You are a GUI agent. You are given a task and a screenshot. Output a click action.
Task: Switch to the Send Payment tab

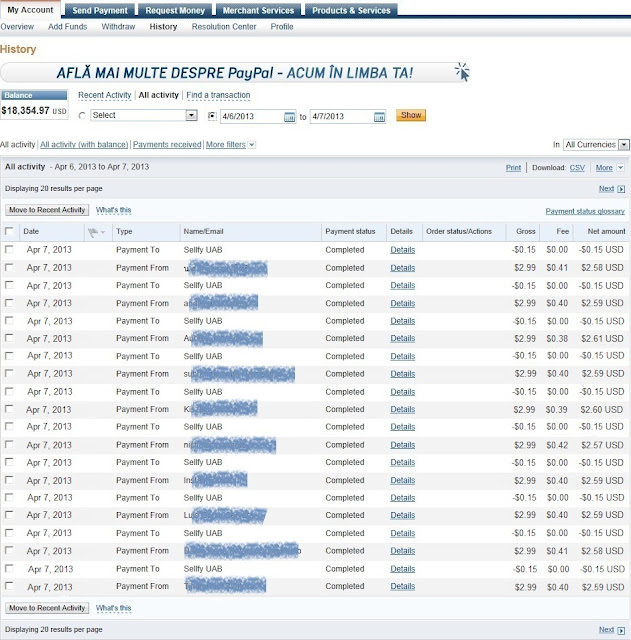[100, 10]
